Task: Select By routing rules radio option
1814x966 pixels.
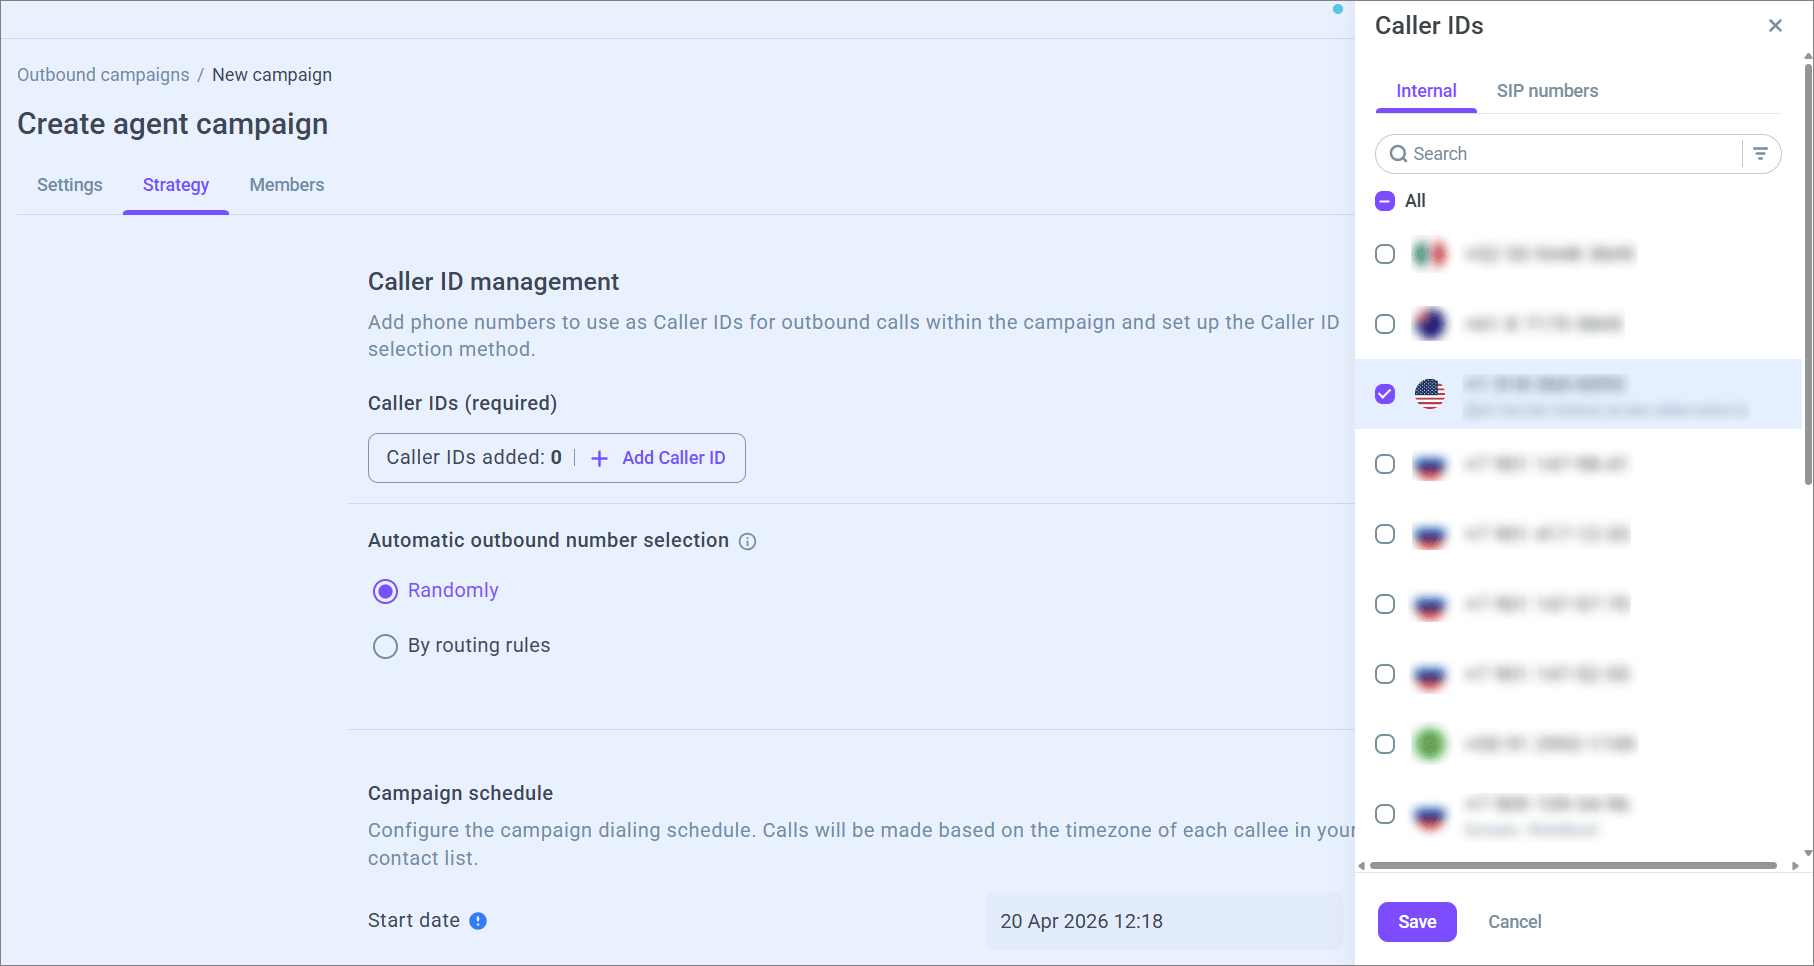Action: pos(385,646)
